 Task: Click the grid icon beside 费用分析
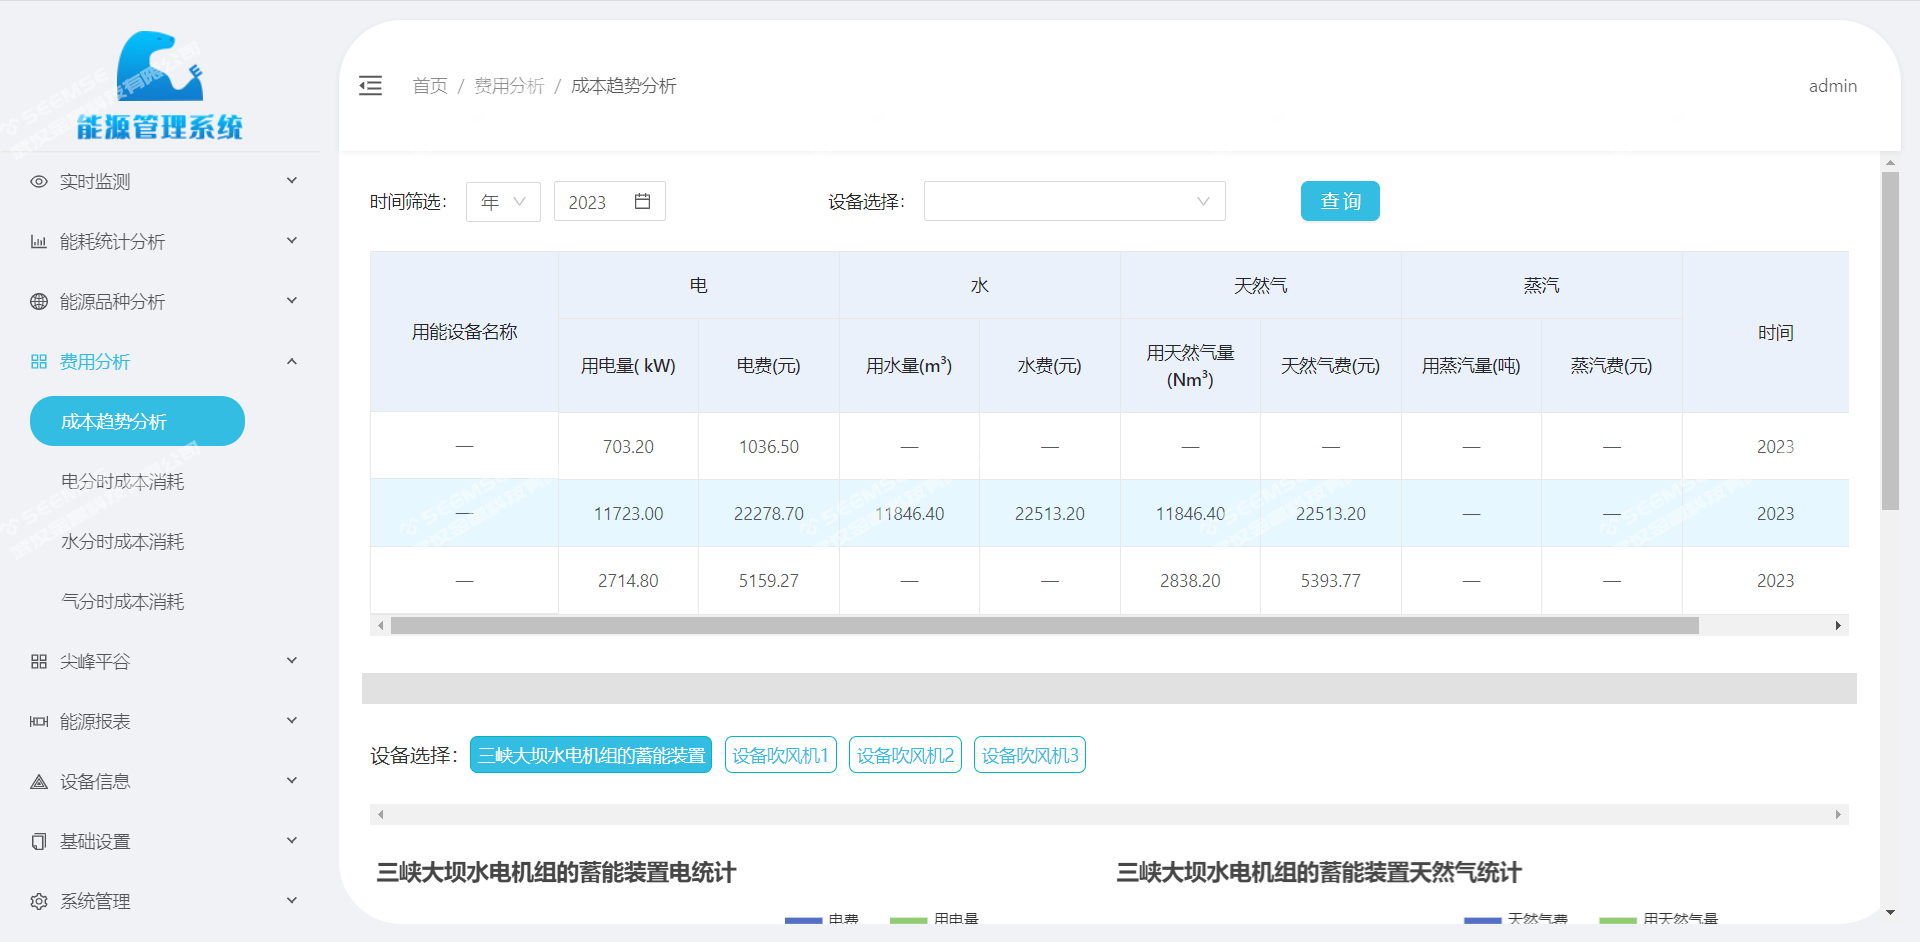[39, 362]
